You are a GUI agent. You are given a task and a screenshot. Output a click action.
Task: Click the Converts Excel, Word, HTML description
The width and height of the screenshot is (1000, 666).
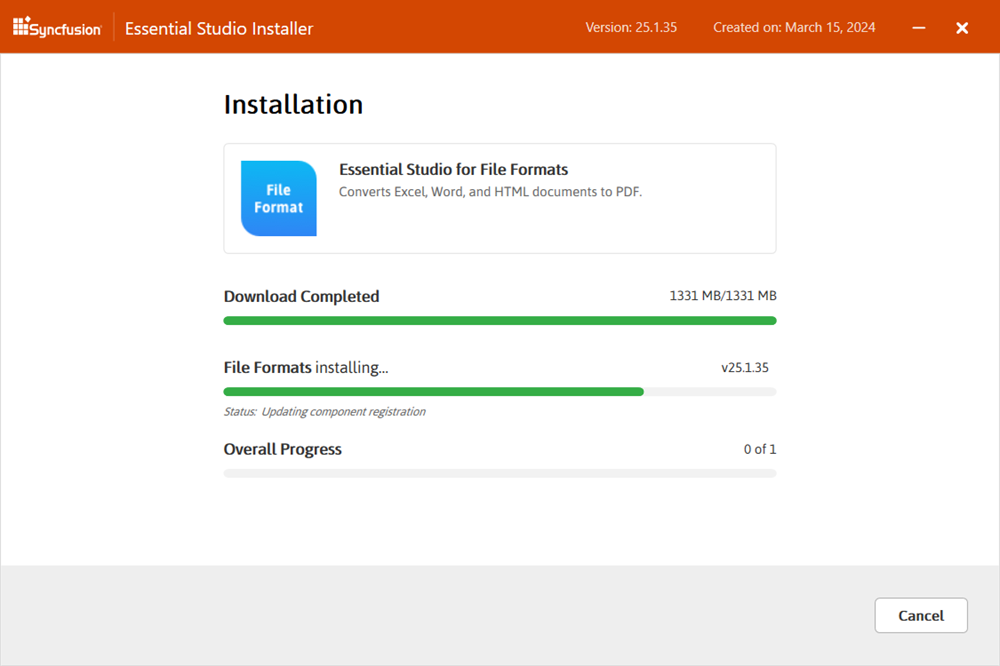[490, 192]
